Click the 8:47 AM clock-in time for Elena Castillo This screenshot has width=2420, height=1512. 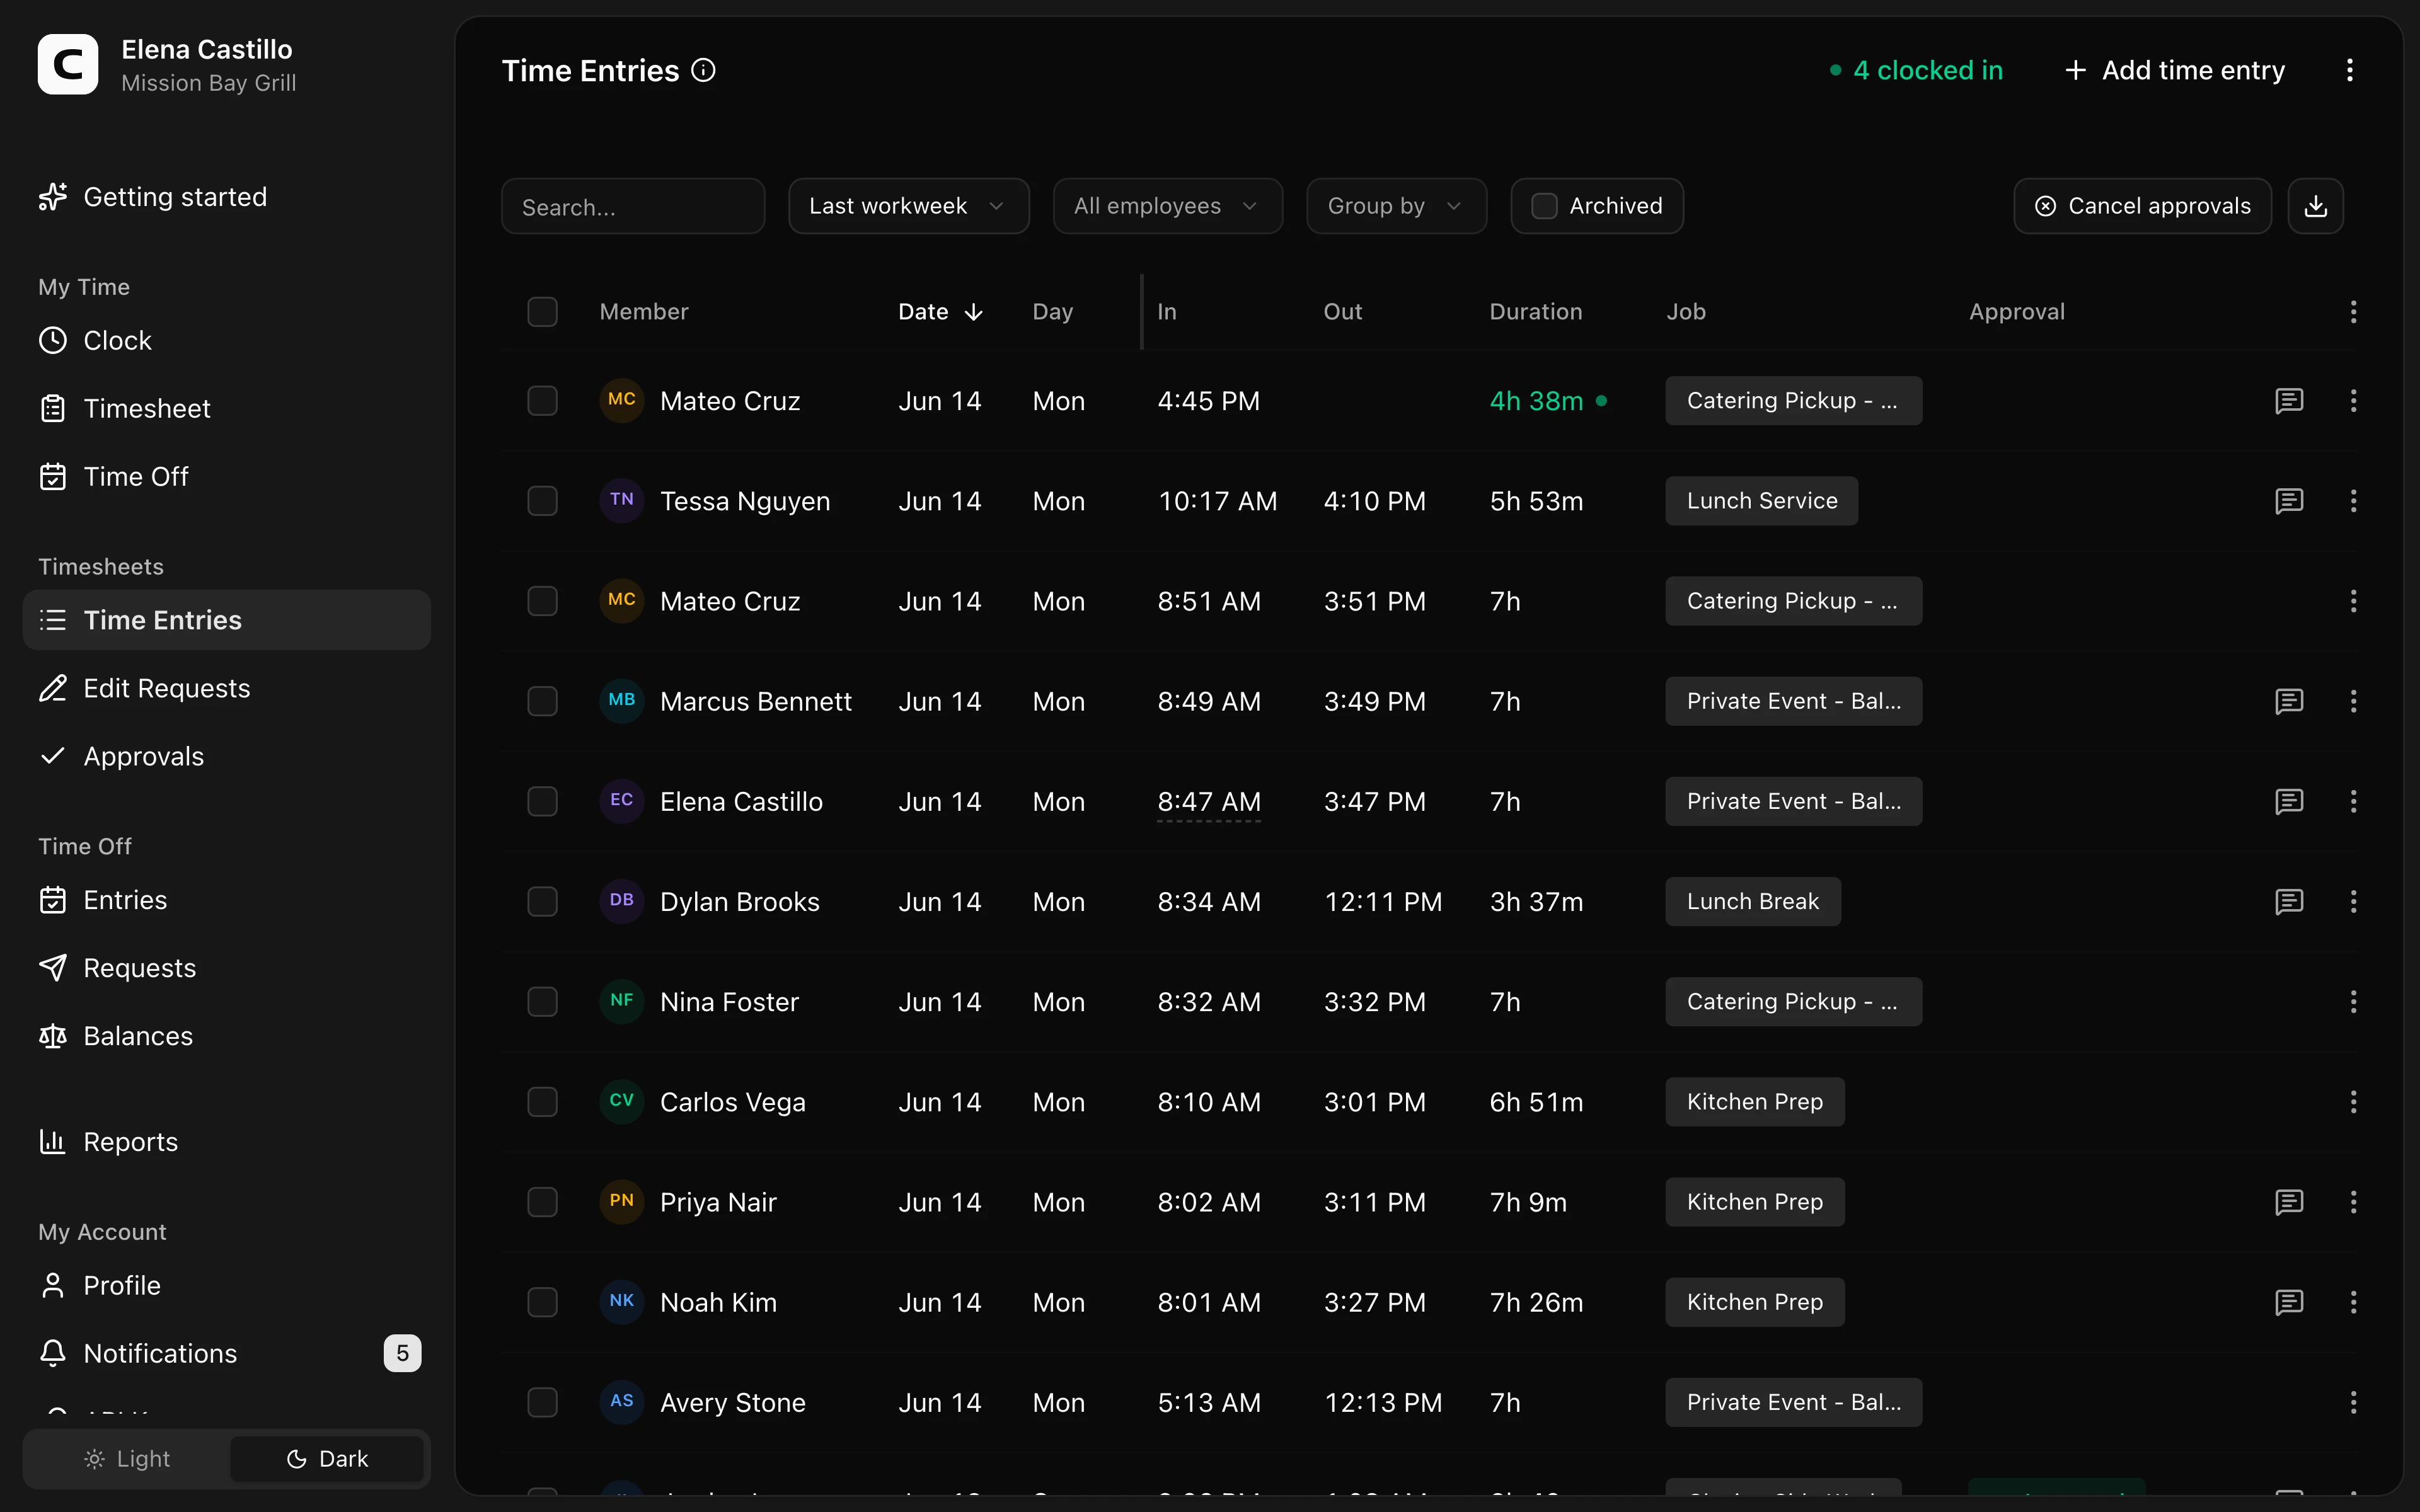(x=1208, y=802)
